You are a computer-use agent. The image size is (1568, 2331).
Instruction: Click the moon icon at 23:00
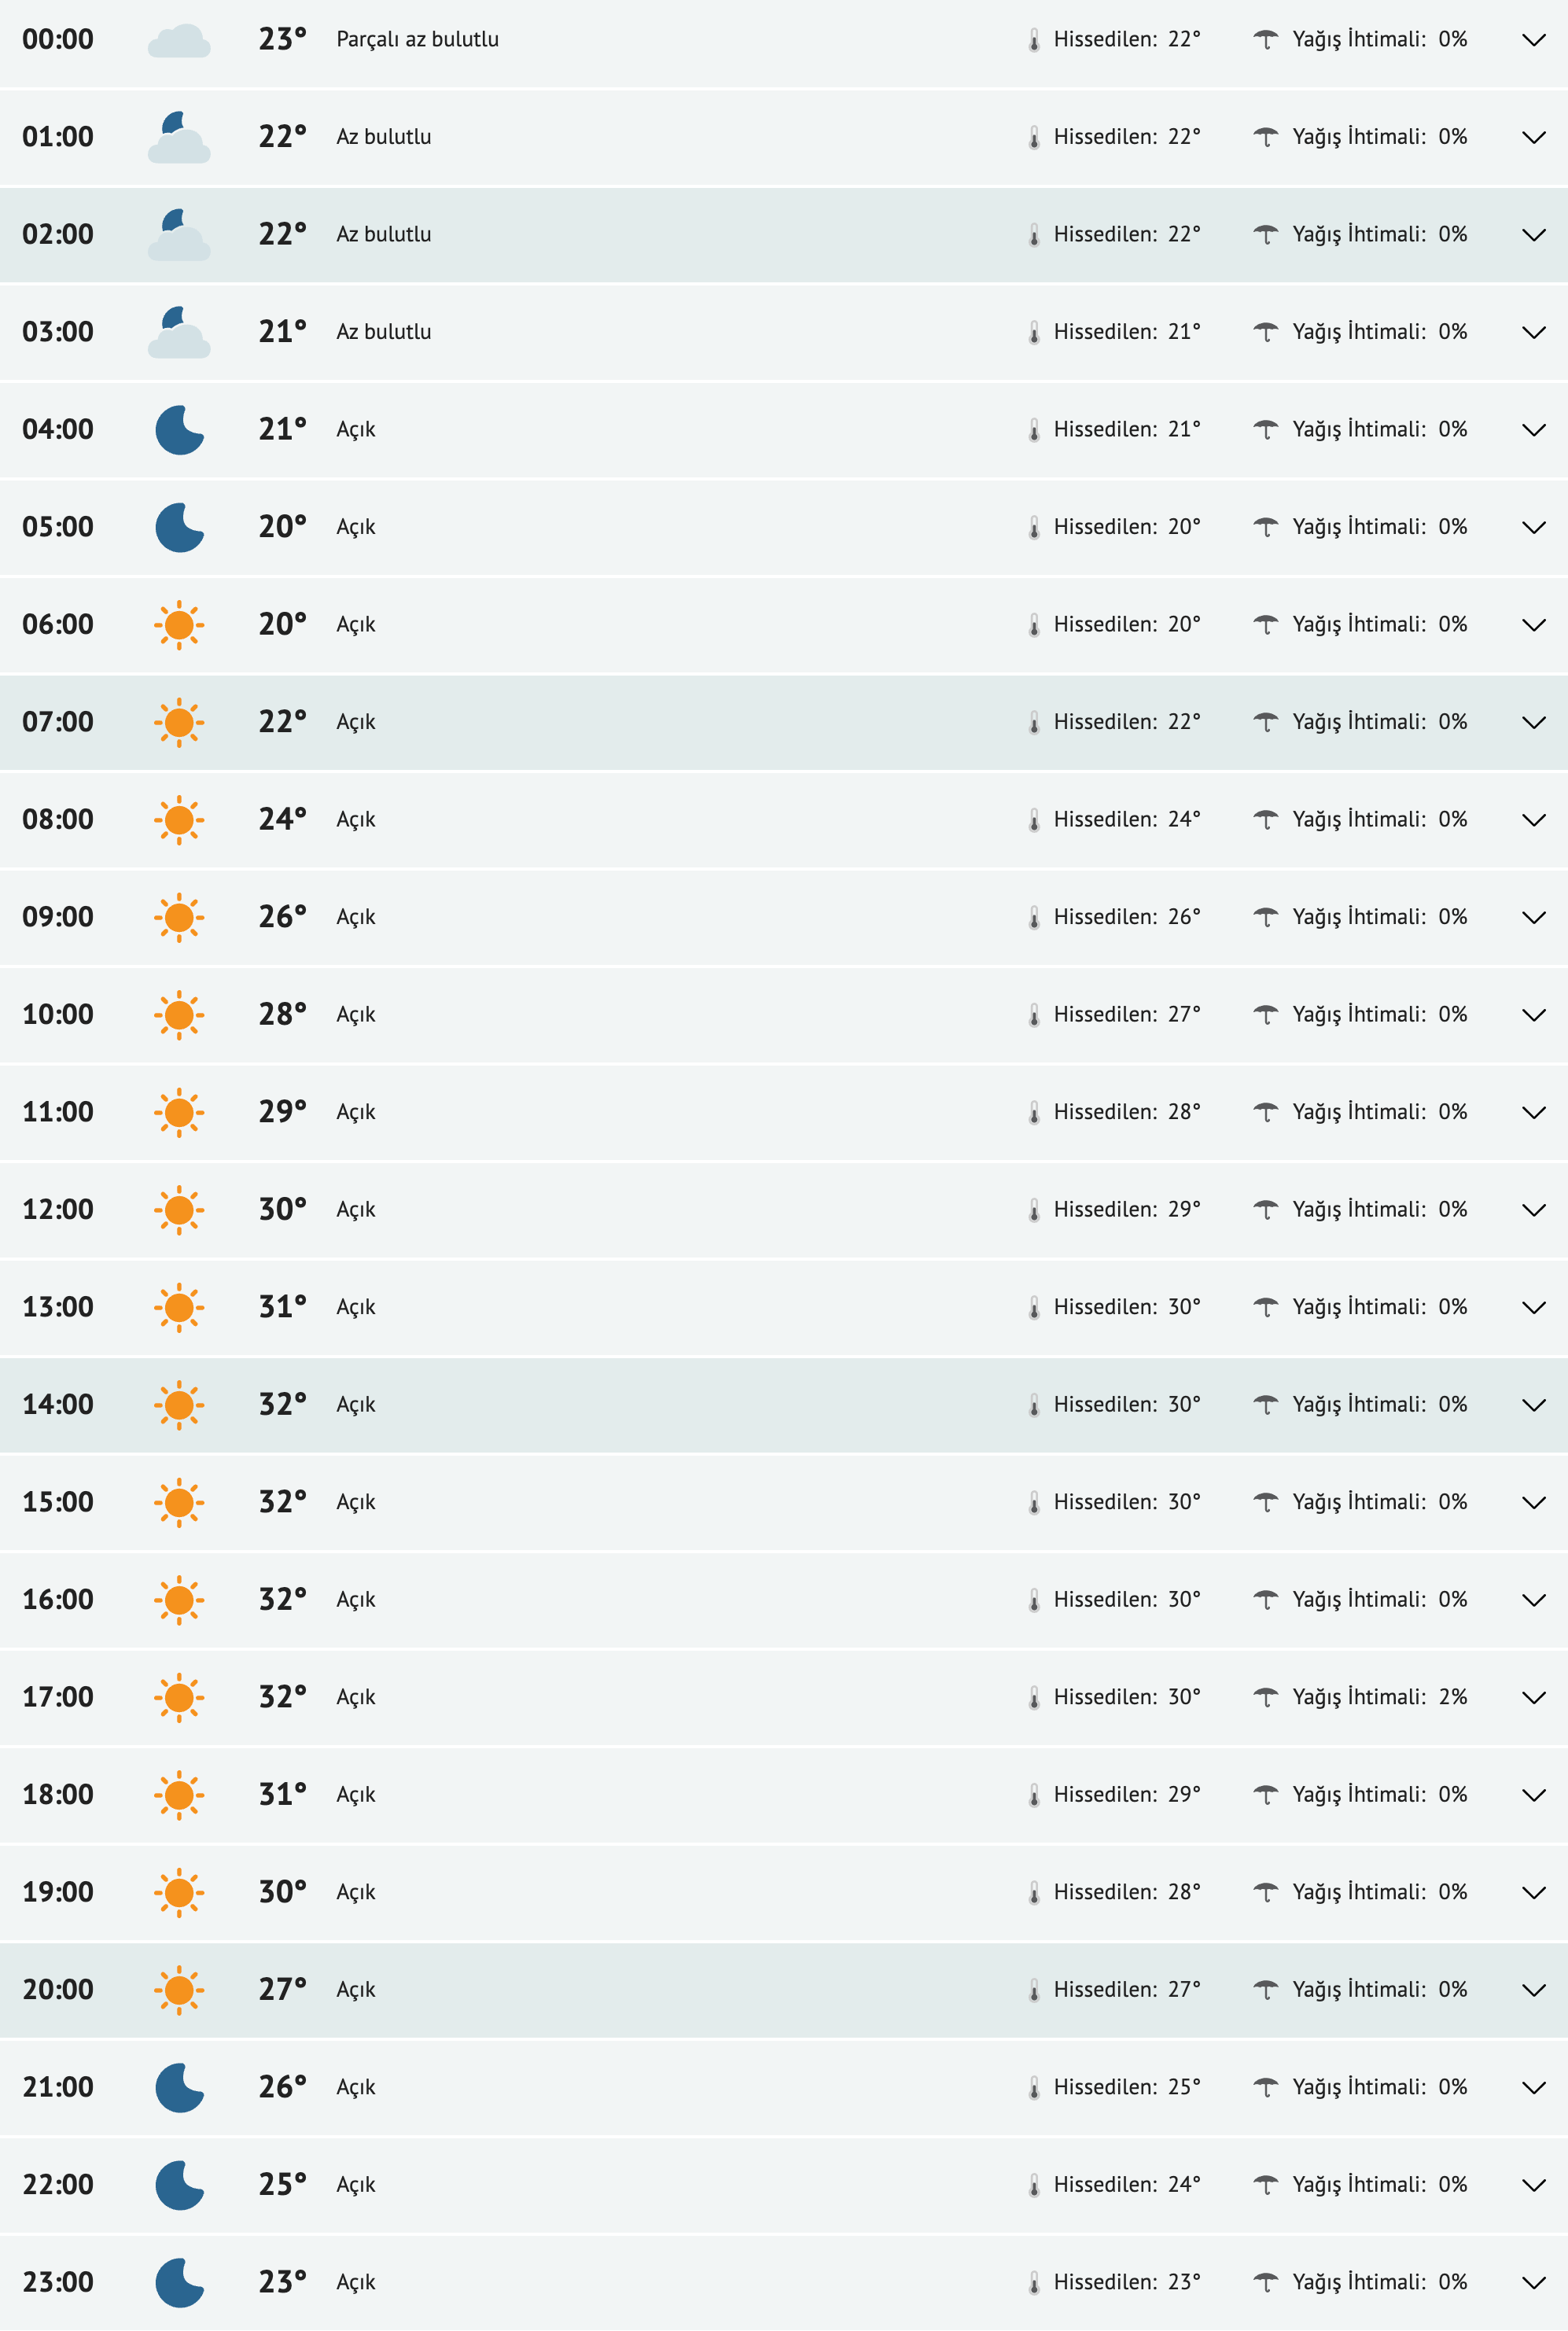179,2282
